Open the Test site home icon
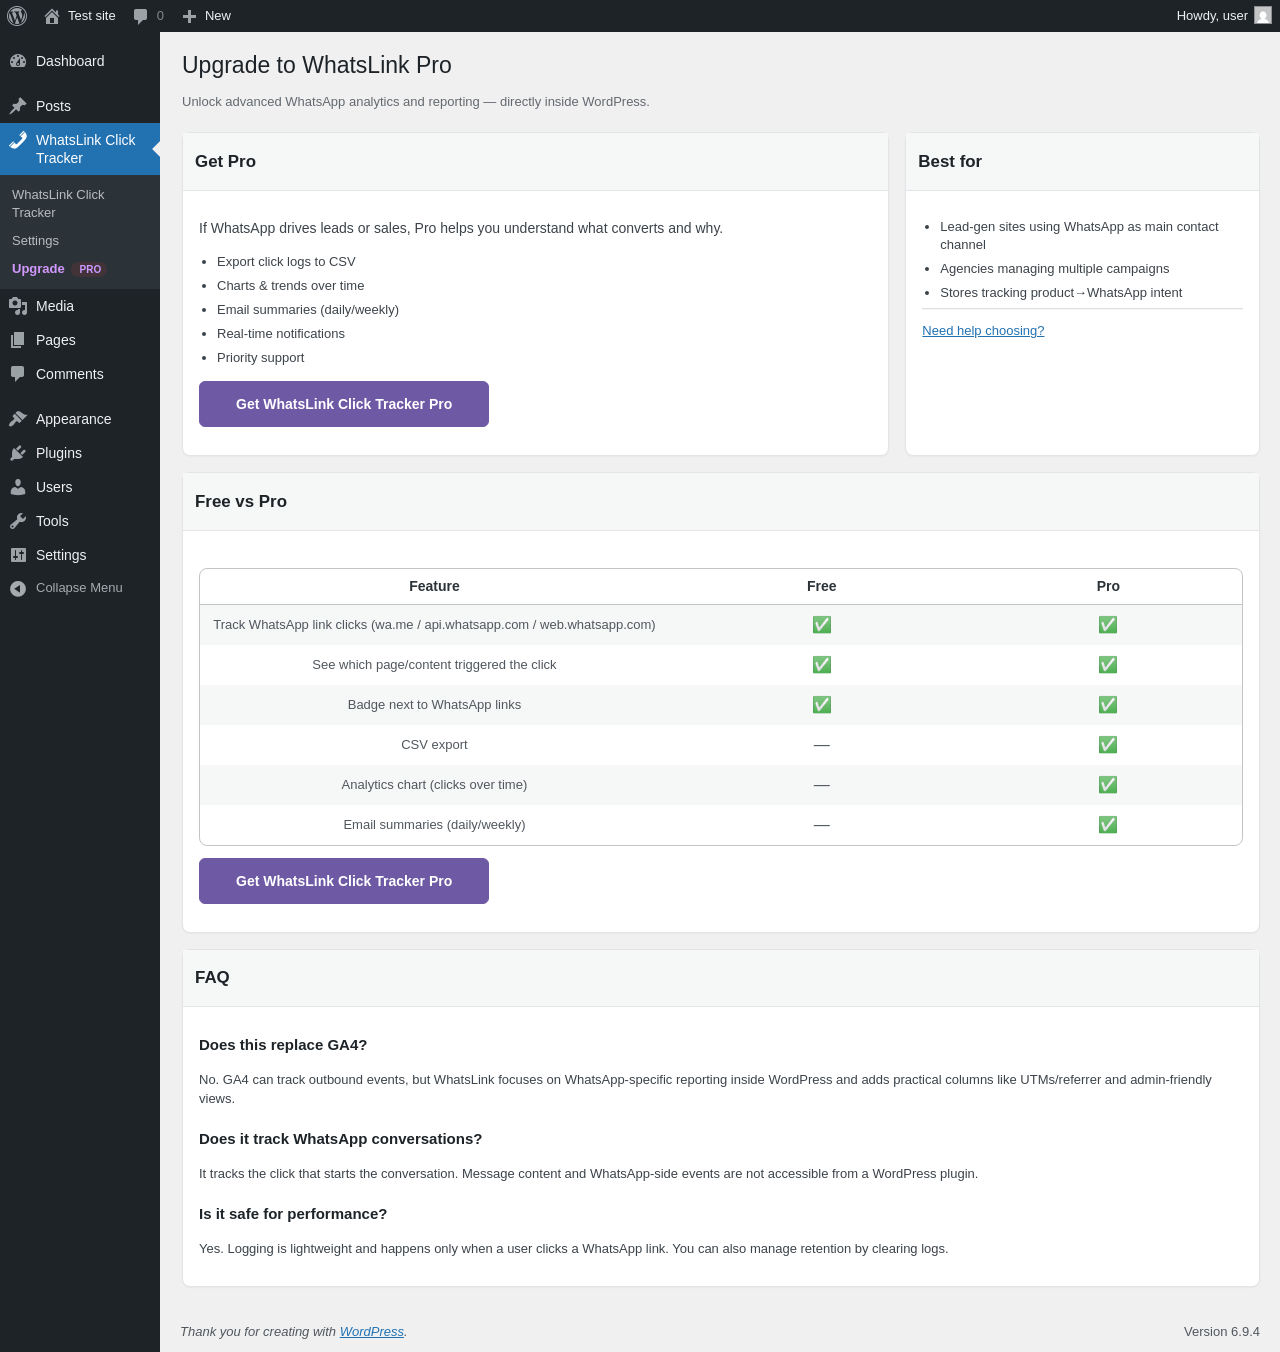The image size is (1280, 1352). coord(52,16)
